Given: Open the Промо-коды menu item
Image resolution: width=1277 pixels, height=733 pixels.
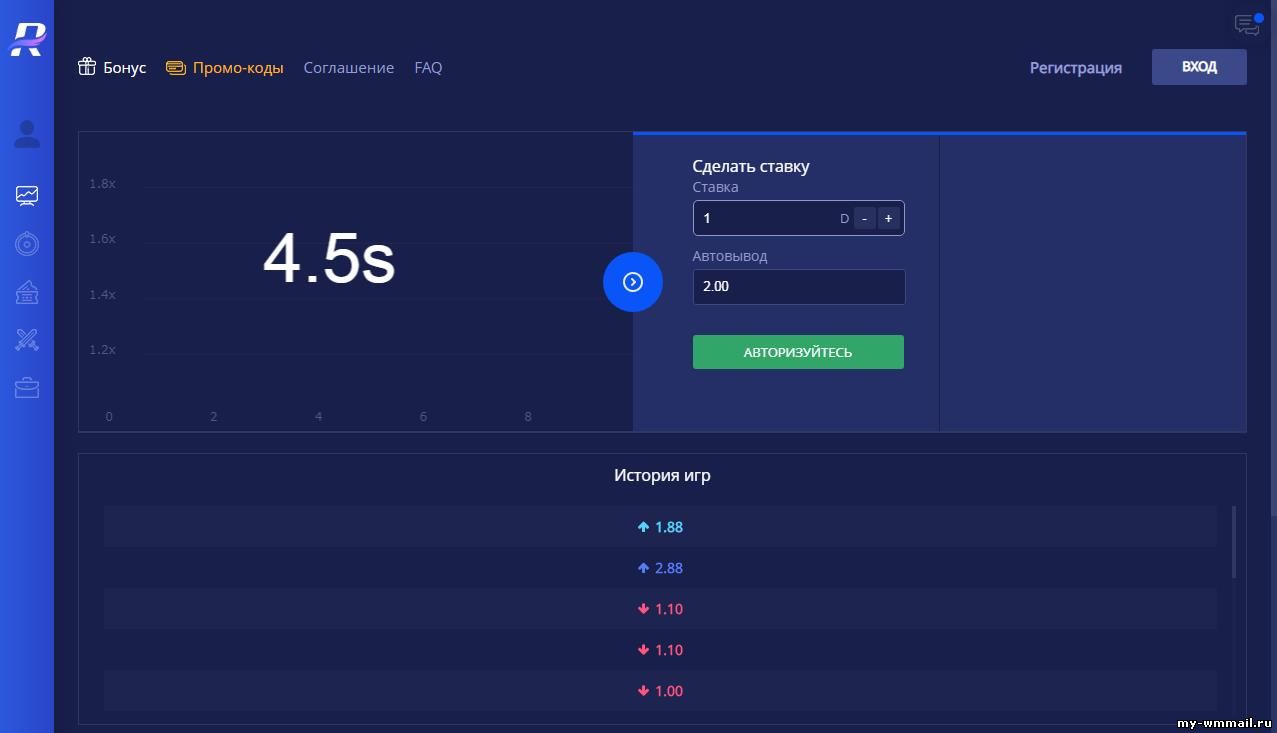Looking at the screenshot, I should (x=238, y=68).
